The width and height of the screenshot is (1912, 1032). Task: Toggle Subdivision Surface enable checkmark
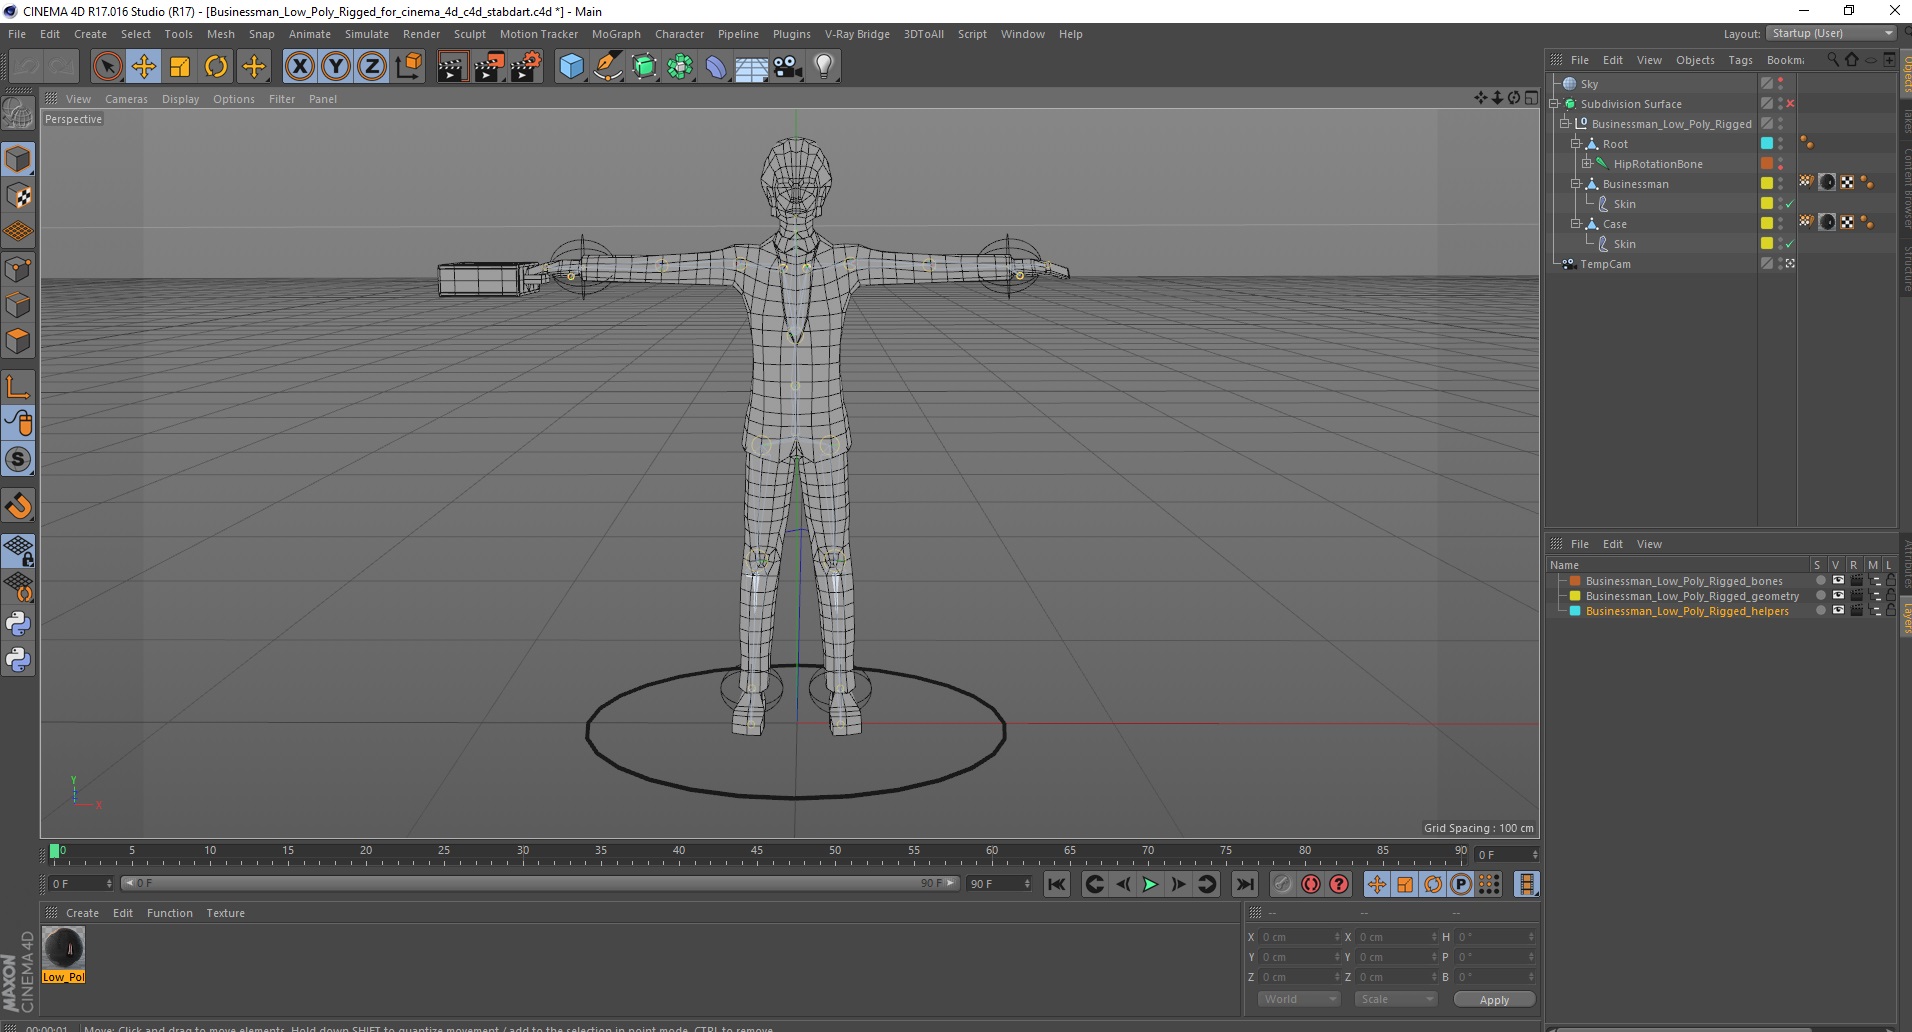pyautogui.click(x=1790, y=104)
